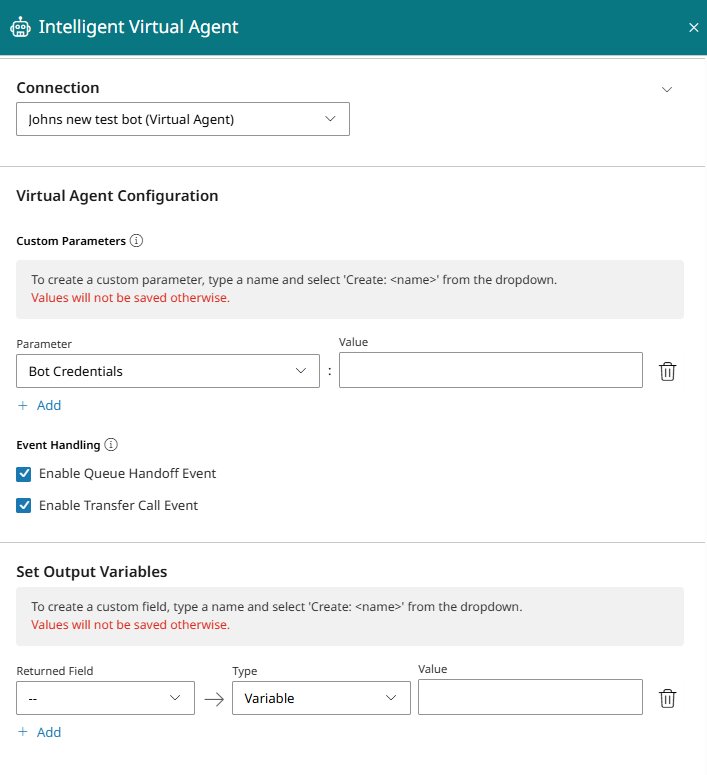Show info for Custom Parameters
The image size is (707, 775).
click(x=136, y=241)
